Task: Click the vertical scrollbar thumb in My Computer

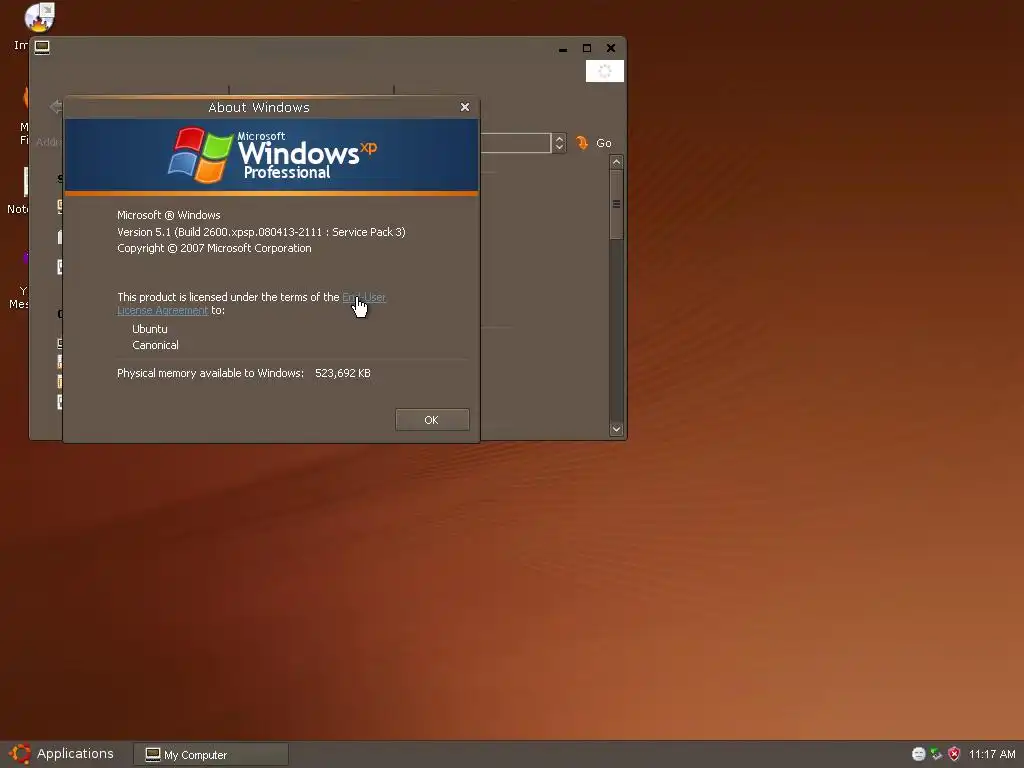Action: click(616, 204)
